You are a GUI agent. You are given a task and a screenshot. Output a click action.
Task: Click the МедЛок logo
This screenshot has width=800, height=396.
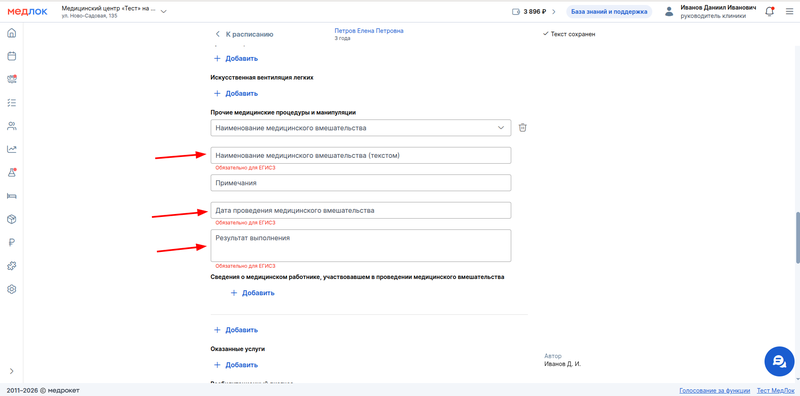[27, 11]
